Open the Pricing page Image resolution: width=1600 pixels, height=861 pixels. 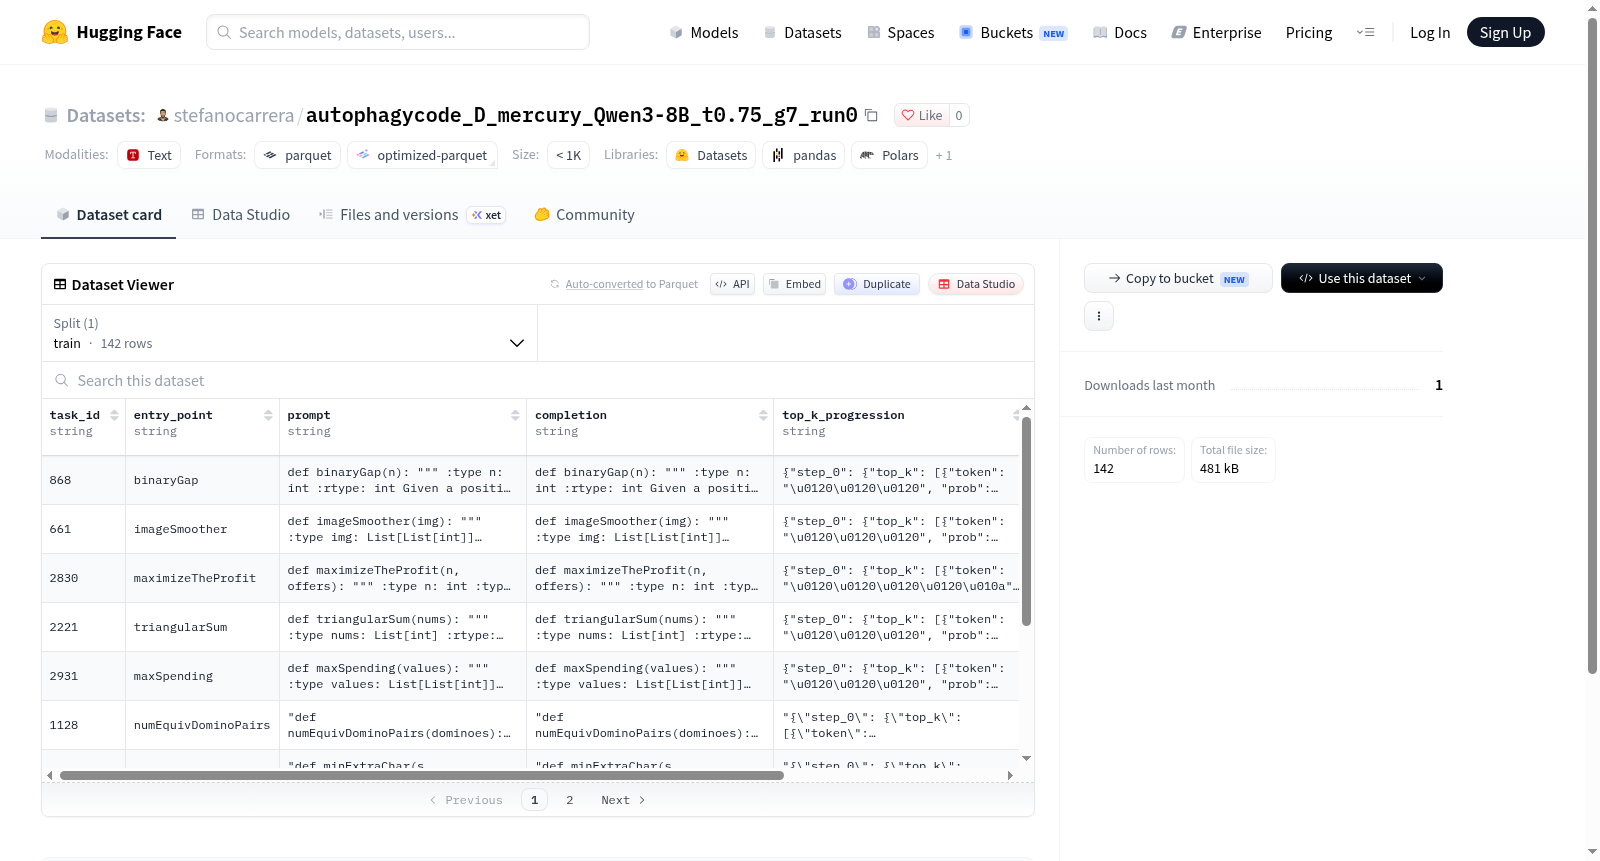[1309, 32]
